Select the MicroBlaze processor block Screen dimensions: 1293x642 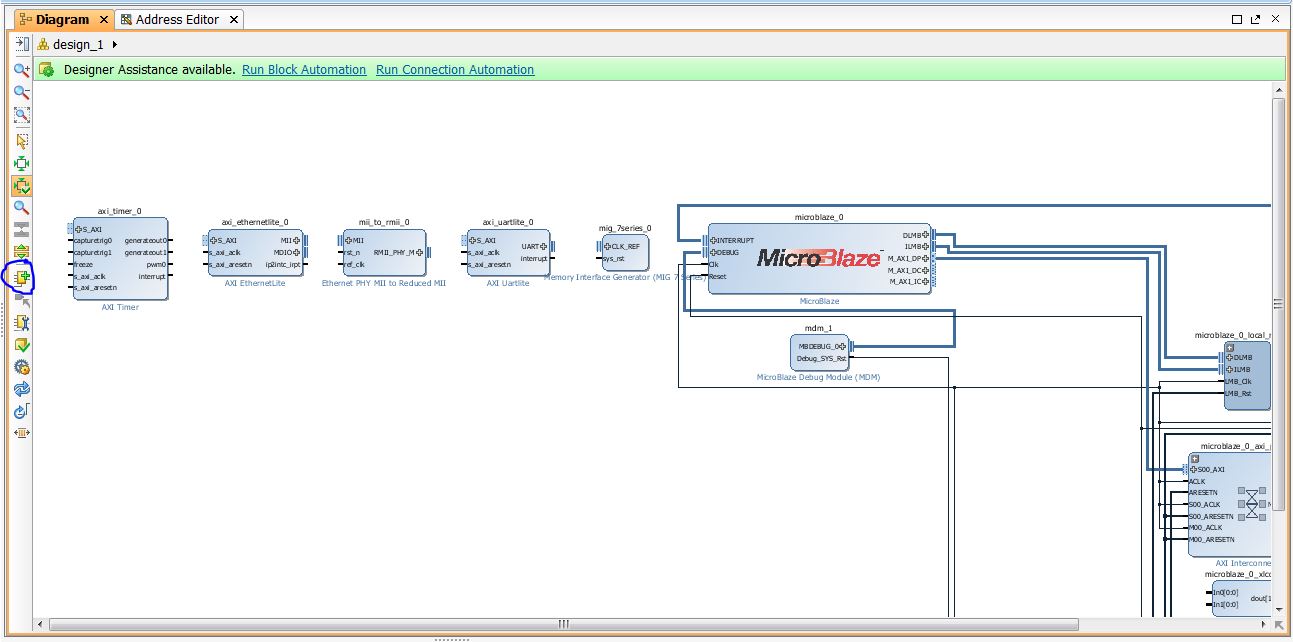(819, 258)
